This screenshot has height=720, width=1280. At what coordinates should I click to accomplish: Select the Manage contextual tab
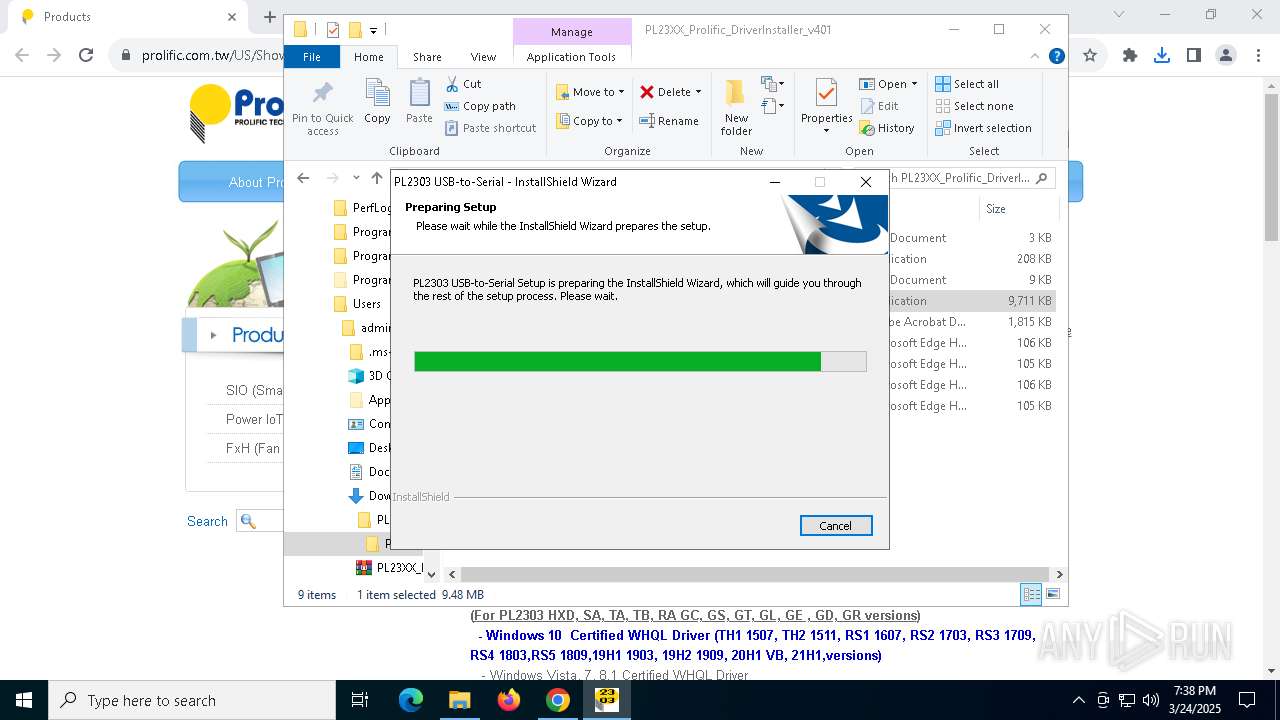[571, 32]
